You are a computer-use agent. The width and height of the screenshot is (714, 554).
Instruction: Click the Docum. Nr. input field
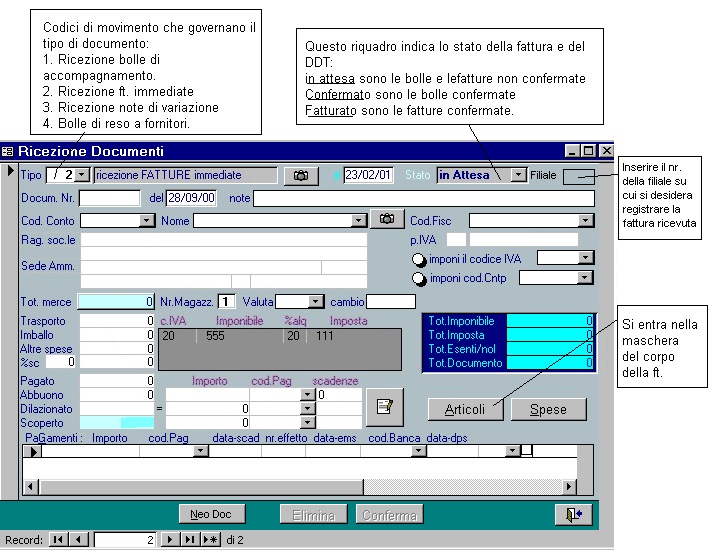(110, 198)
